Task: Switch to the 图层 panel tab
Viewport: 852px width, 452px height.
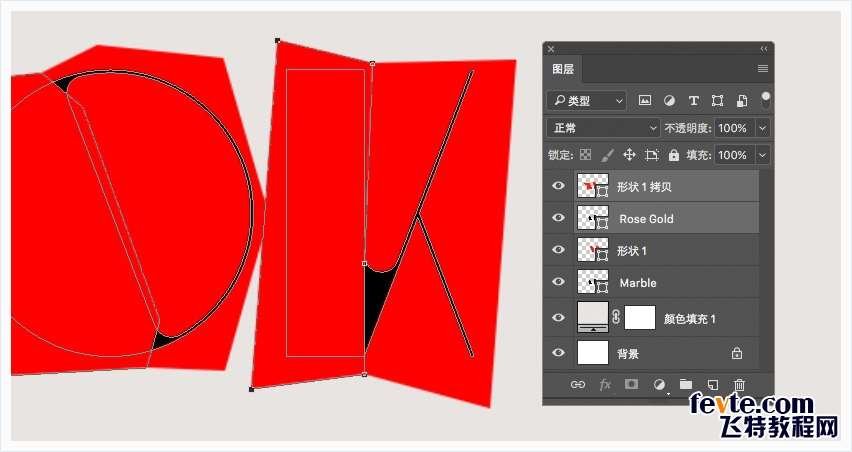Action: click(x=563, y=69)
